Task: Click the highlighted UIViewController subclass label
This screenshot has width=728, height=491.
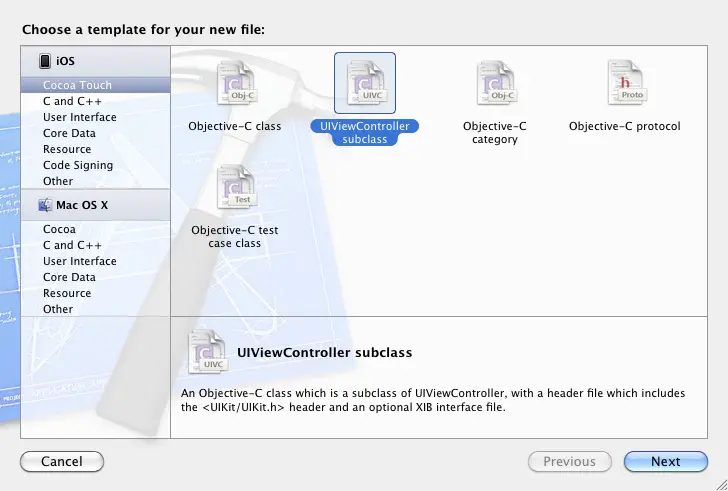Action: [x=364, y=133]
